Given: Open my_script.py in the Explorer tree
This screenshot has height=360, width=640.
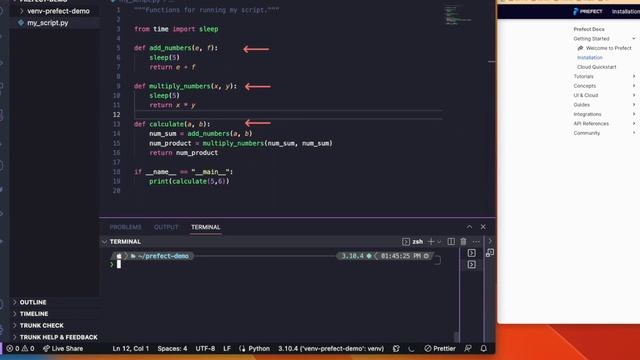Looking at the screenshot, I should [x=47, y=23].
